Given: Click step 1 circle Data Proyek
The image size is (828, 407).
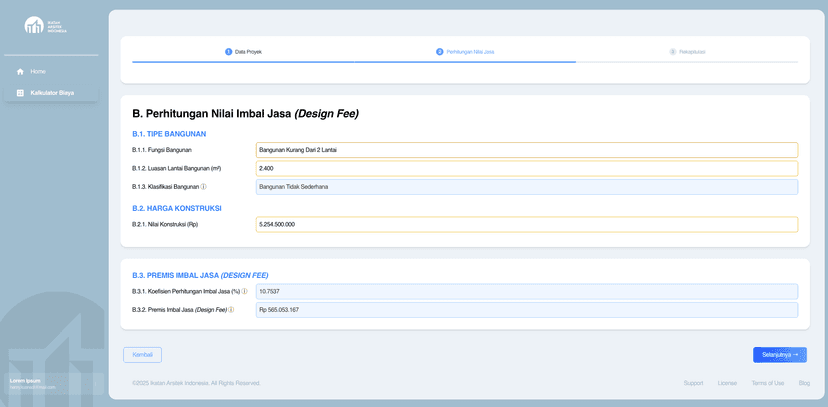Looking at the screenshot, I should pyautogui.click(x=229, y=52).
